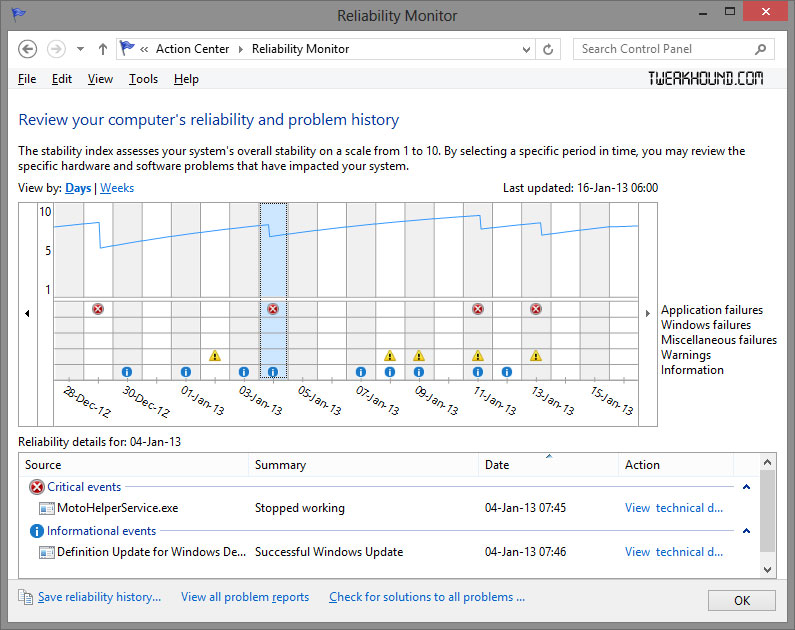
Task: Select information icon on 07-Jan-13
Action: [360, 372]
